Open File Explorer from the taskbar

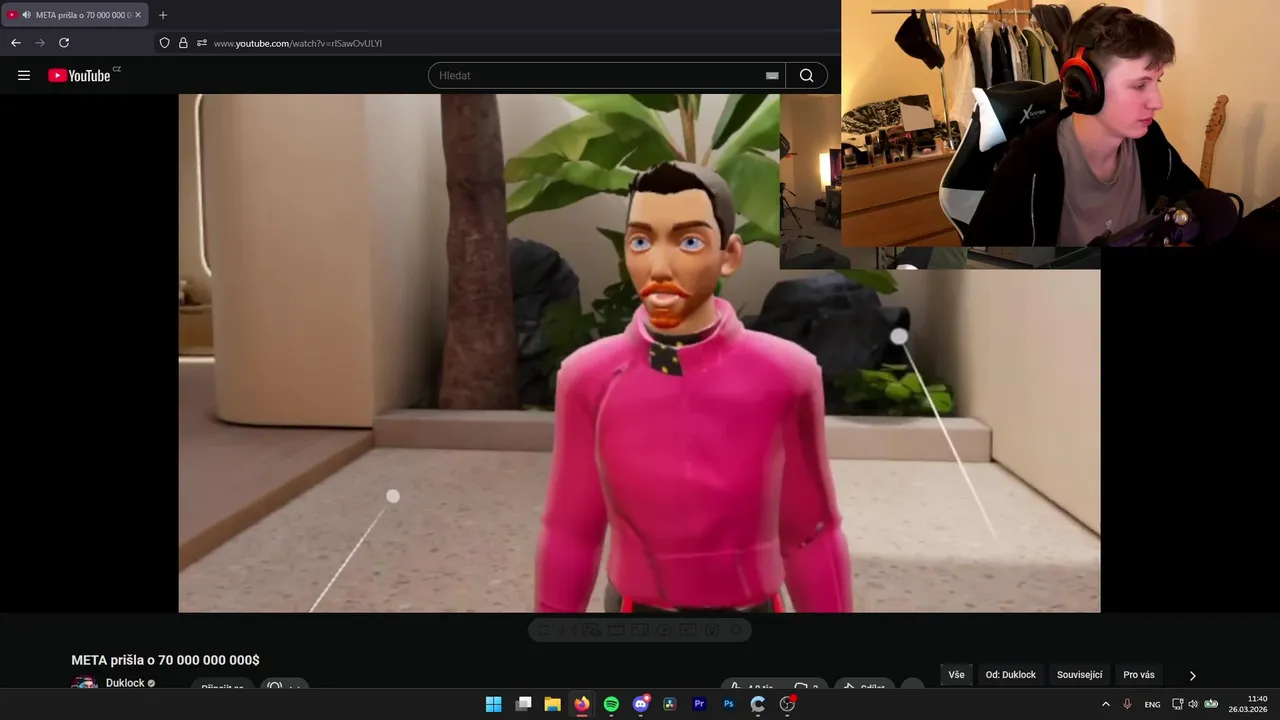(x=552, y=704)
